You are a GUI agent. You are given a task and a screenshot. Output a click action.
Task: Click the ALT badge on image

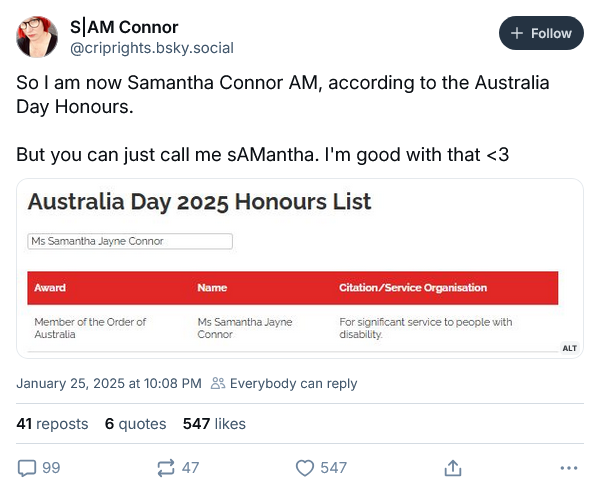pyautogui.click(x=569, y=348)
